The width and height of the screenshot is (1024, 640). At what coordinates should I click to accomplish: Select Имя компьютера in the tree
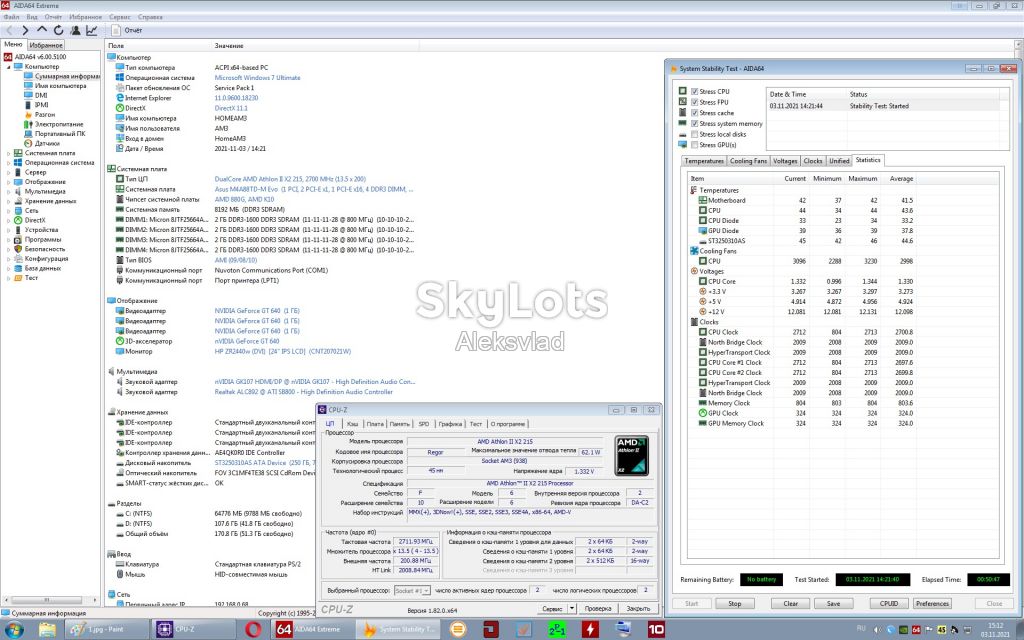[x=60, y=86]
